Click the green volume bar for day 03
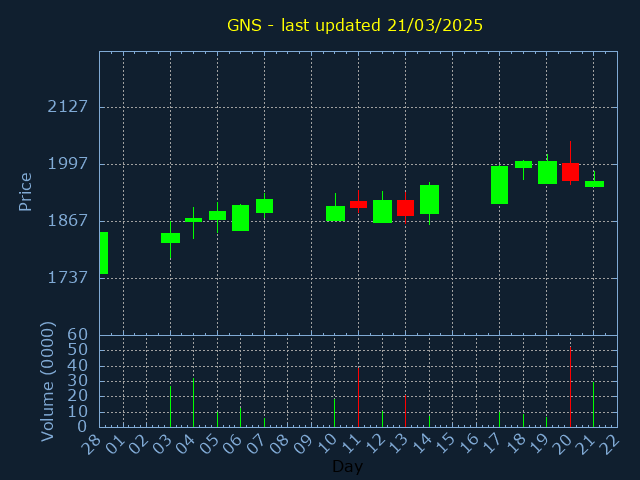 click(171, 407)
